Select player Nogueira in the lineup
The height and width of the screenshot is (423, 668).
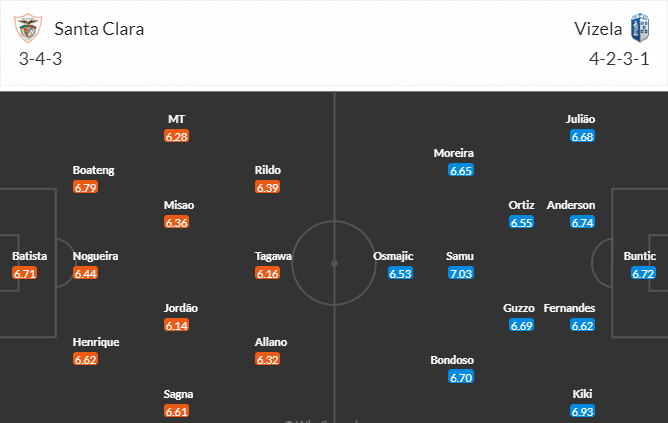click(96, 256)
